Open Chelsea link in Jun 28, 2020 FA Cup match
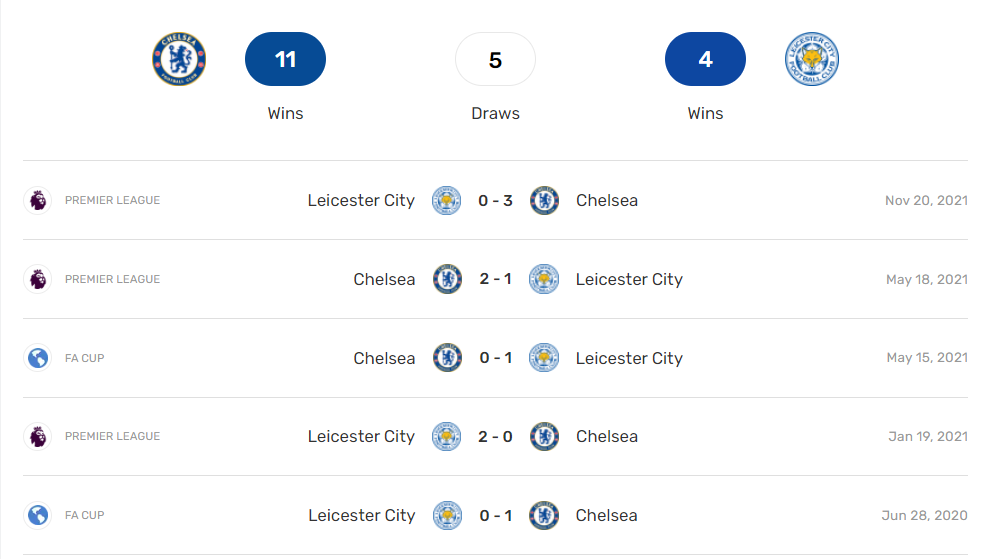Screen dimensions: 990x559 coord(606,515)
